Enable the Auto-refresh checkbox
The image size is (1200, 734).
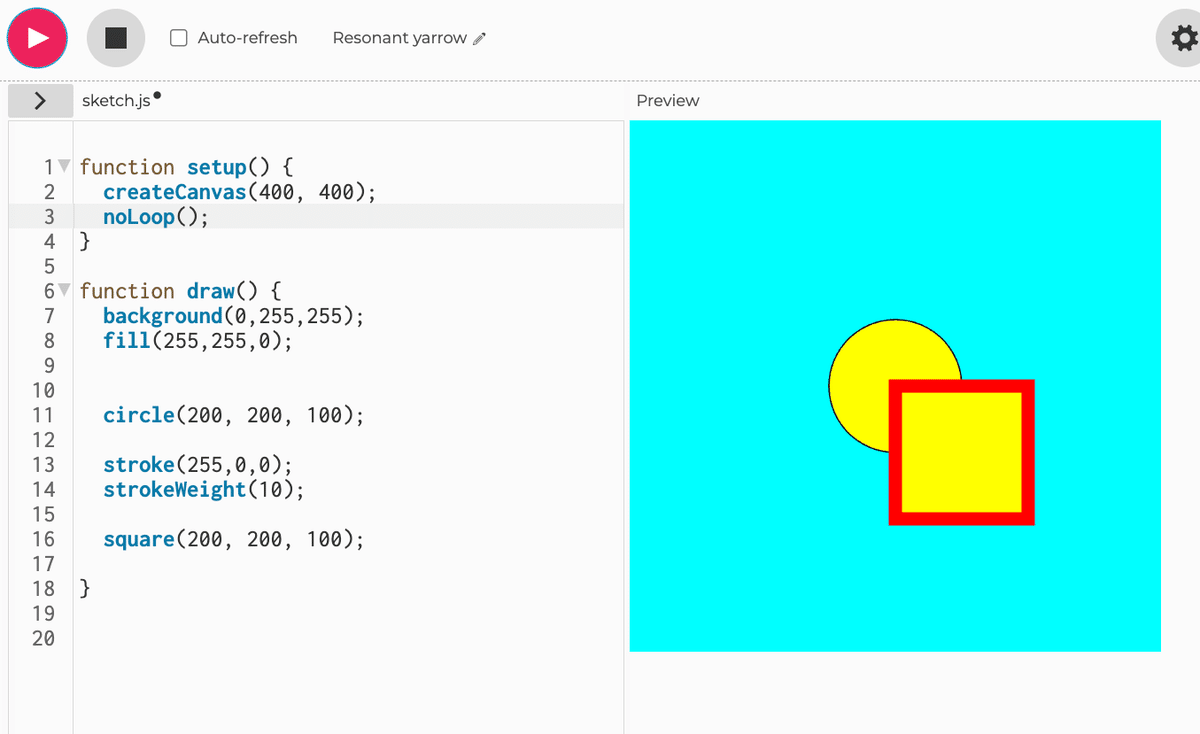point(179,38)
